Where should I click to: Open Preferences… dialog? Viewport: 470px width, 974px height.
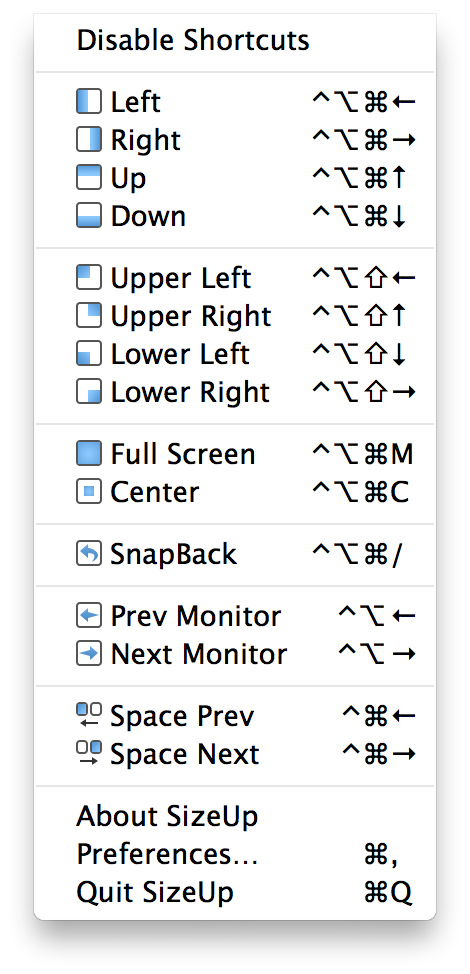[235, 854]
